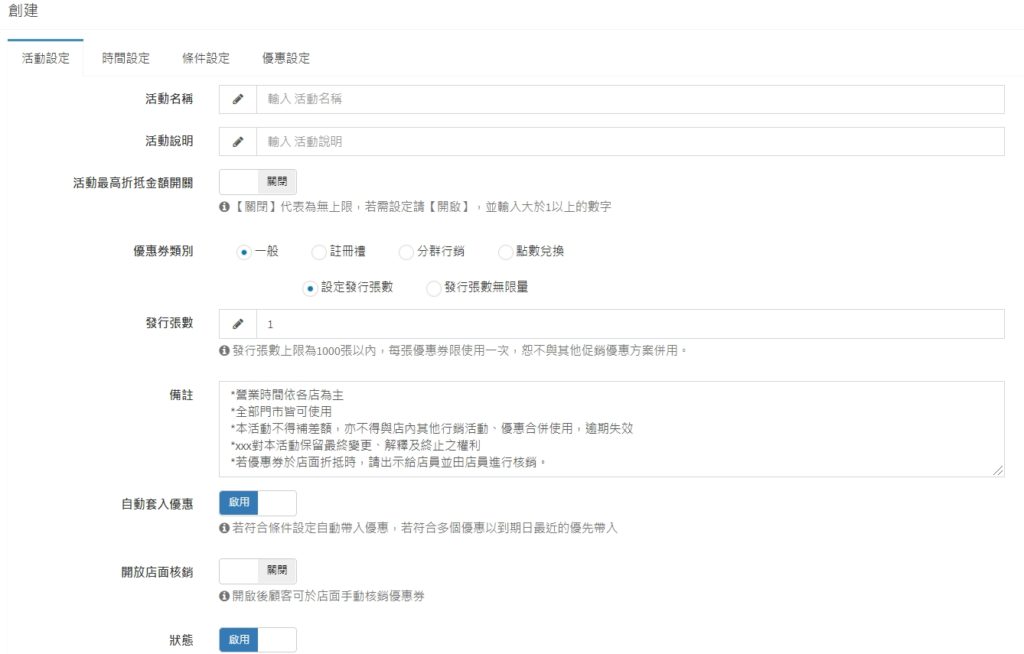Disable the 自動套入優惠 switch
Image resolution: width=1024 pixels, height=654 pixels.
coord(257,503)
